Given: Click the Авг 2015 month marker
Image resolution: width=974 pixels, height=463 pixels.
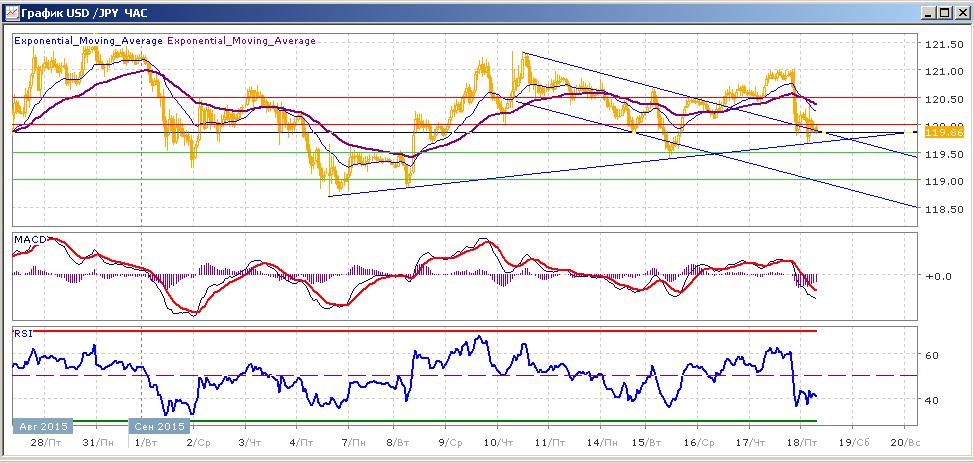Looking at the screenshot, I should pyautogui.click(x=43, y=427).
